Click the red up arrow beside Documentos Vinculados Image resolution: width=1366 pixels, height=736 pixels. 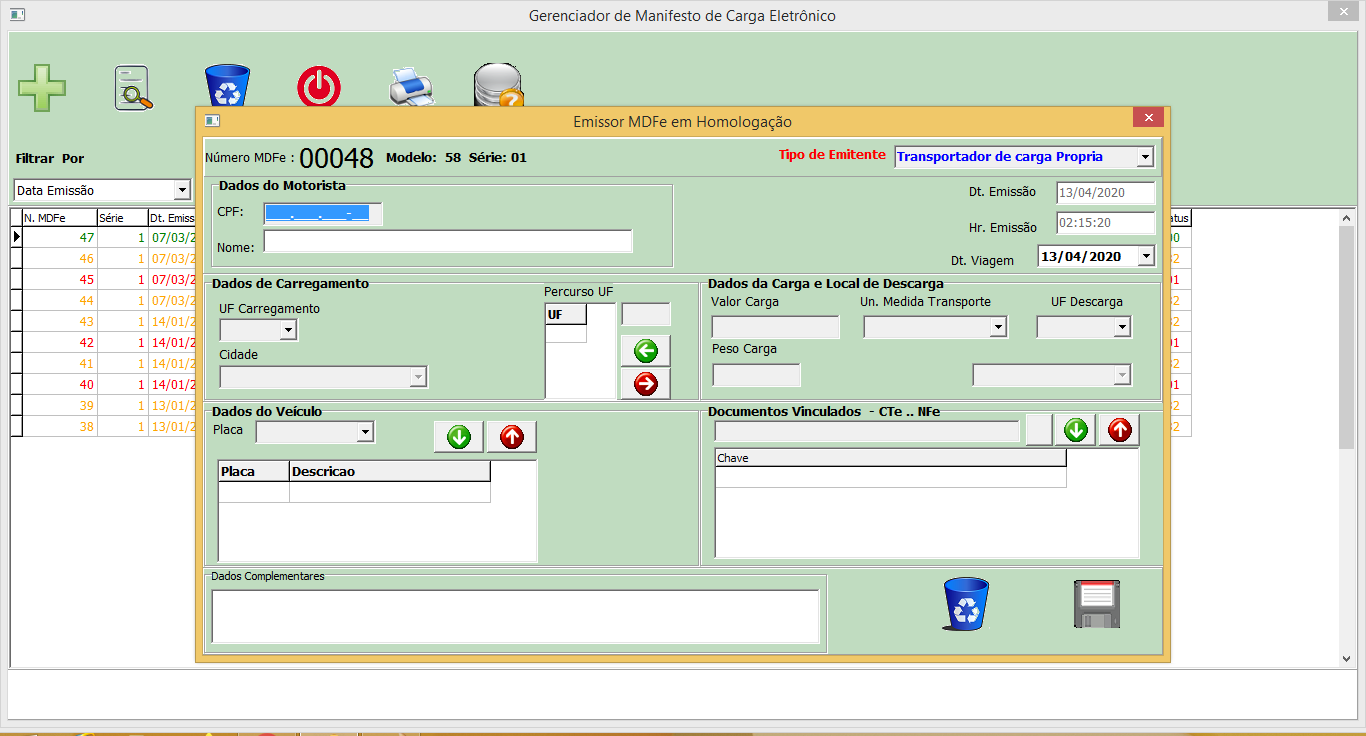[1118, 430]
